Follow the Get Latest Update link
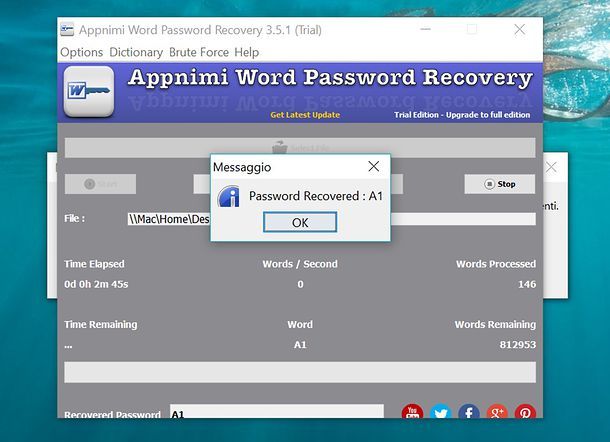The height and width of the screenshot is (442, 610). click(x=305, y=115)
